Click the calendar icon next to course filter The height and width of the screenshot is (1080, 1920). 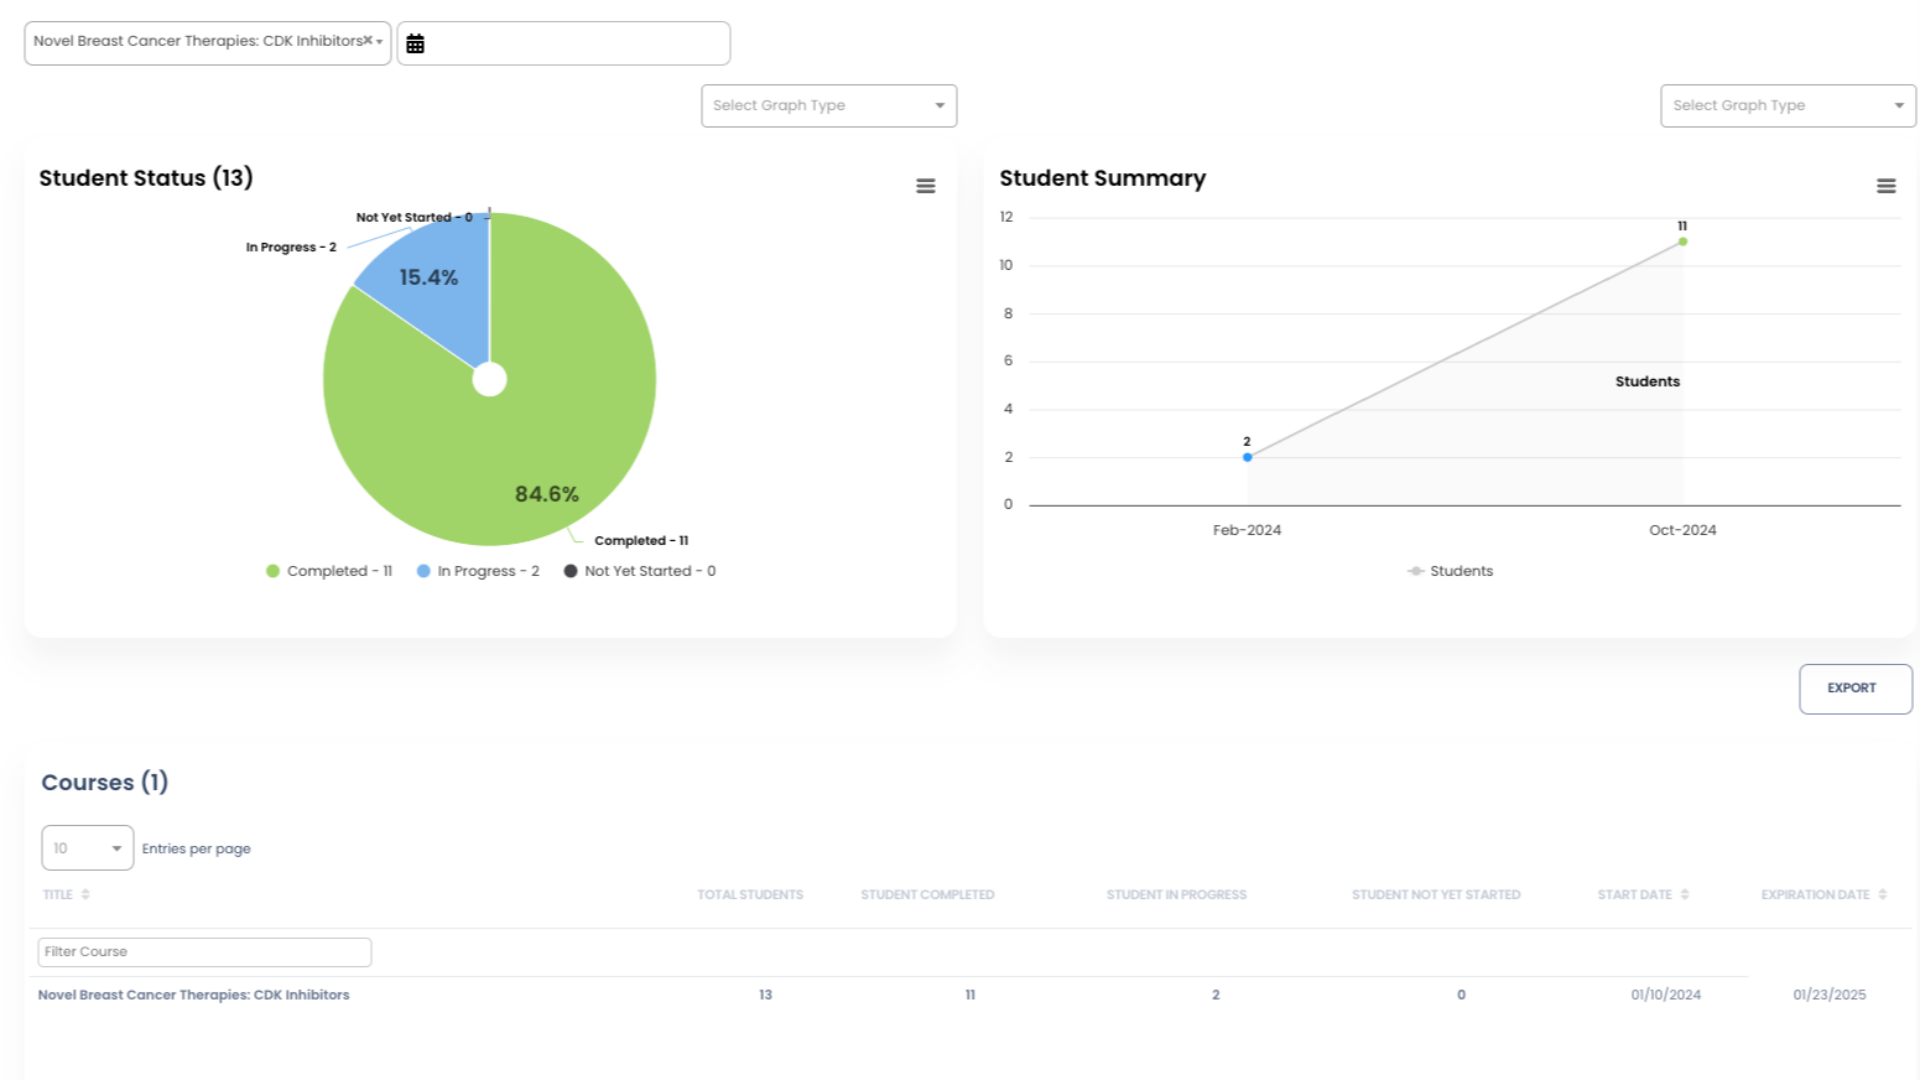pyautogui.click(x=414, y=41)
